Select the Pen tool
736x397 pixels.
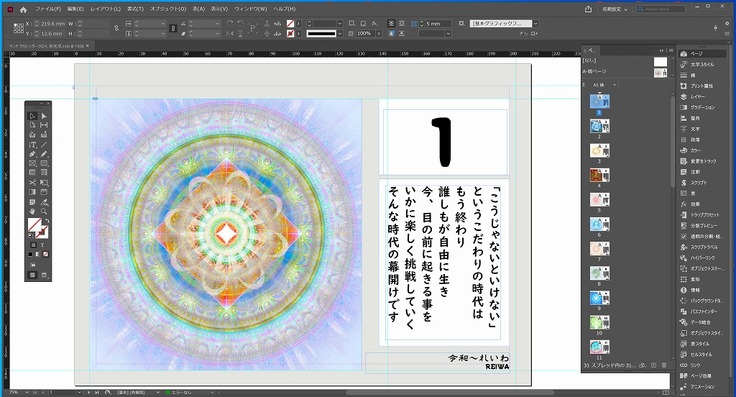point(33,153)
